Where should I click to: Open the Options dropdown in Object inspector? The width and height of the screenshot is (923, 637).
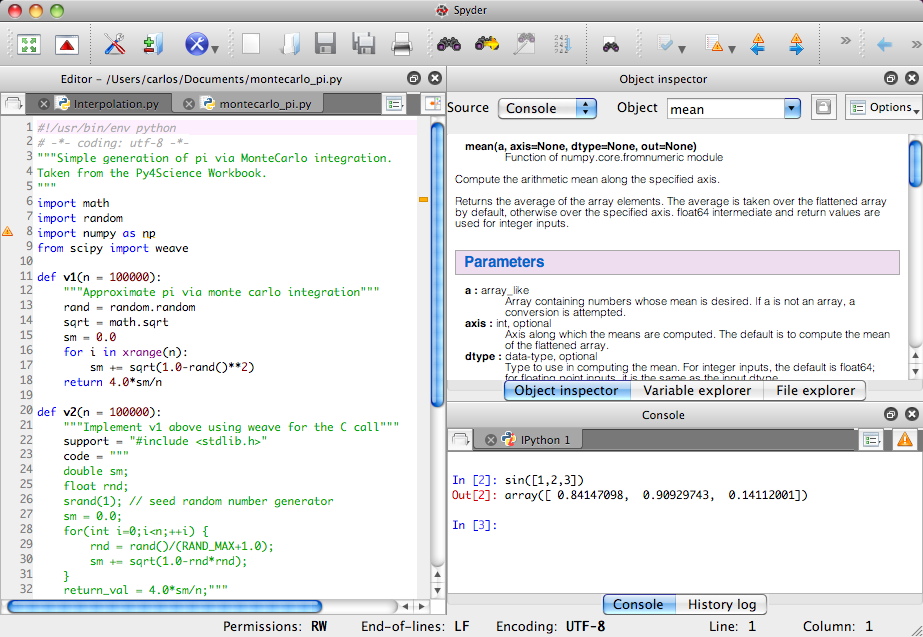[883, 108]
